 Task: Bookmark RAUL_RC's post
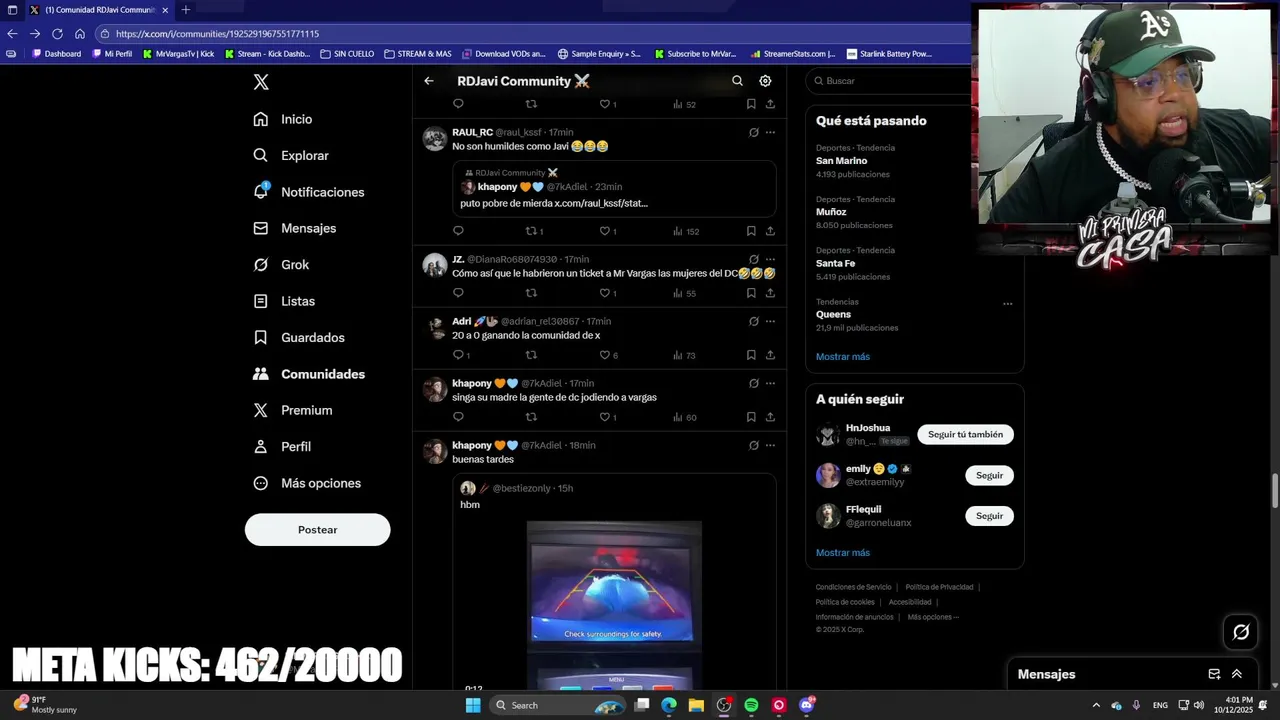coord(751,231)
